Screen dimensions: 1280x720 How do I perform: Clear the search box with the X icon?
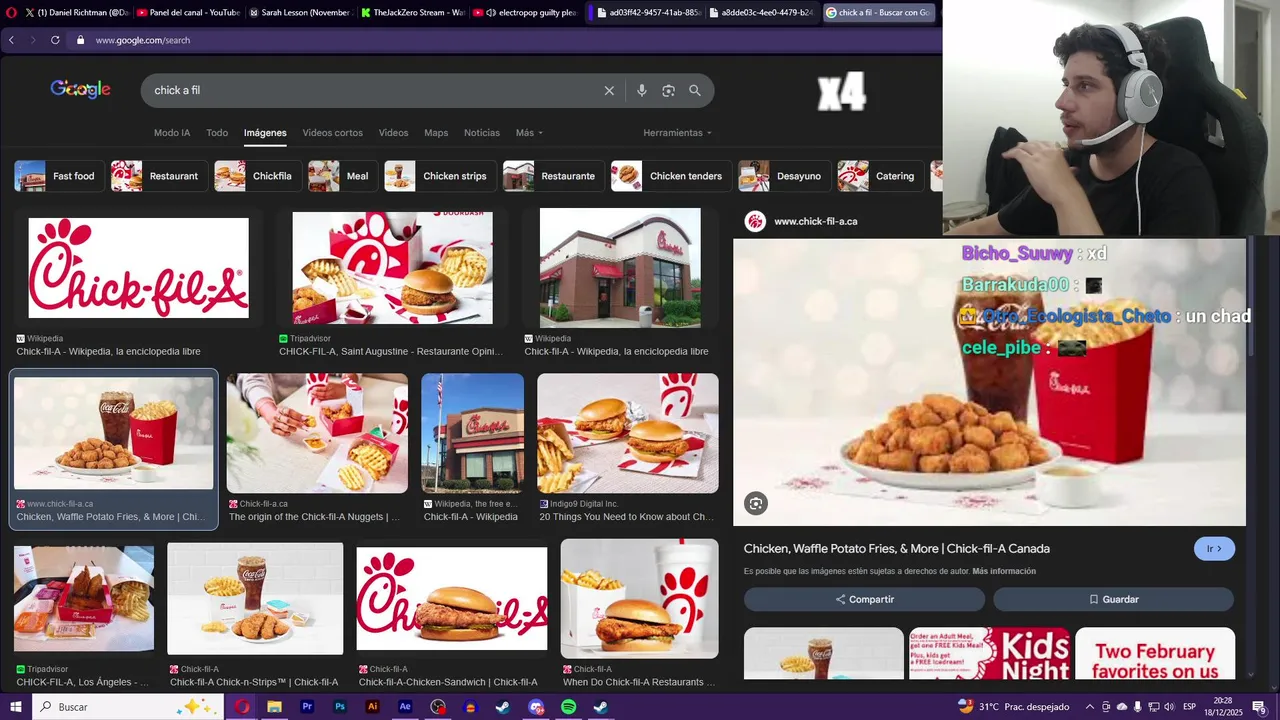pos(609,90)
